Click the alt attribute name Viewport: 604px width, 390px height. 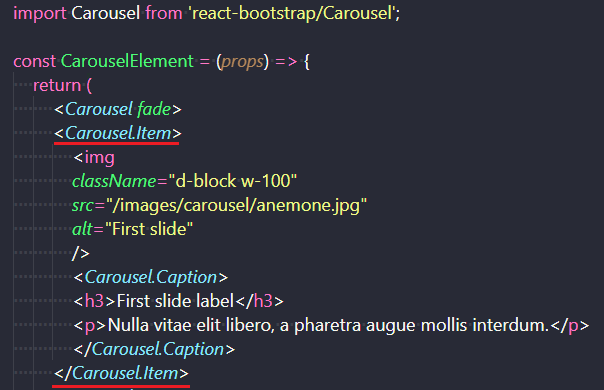point(82,229)
